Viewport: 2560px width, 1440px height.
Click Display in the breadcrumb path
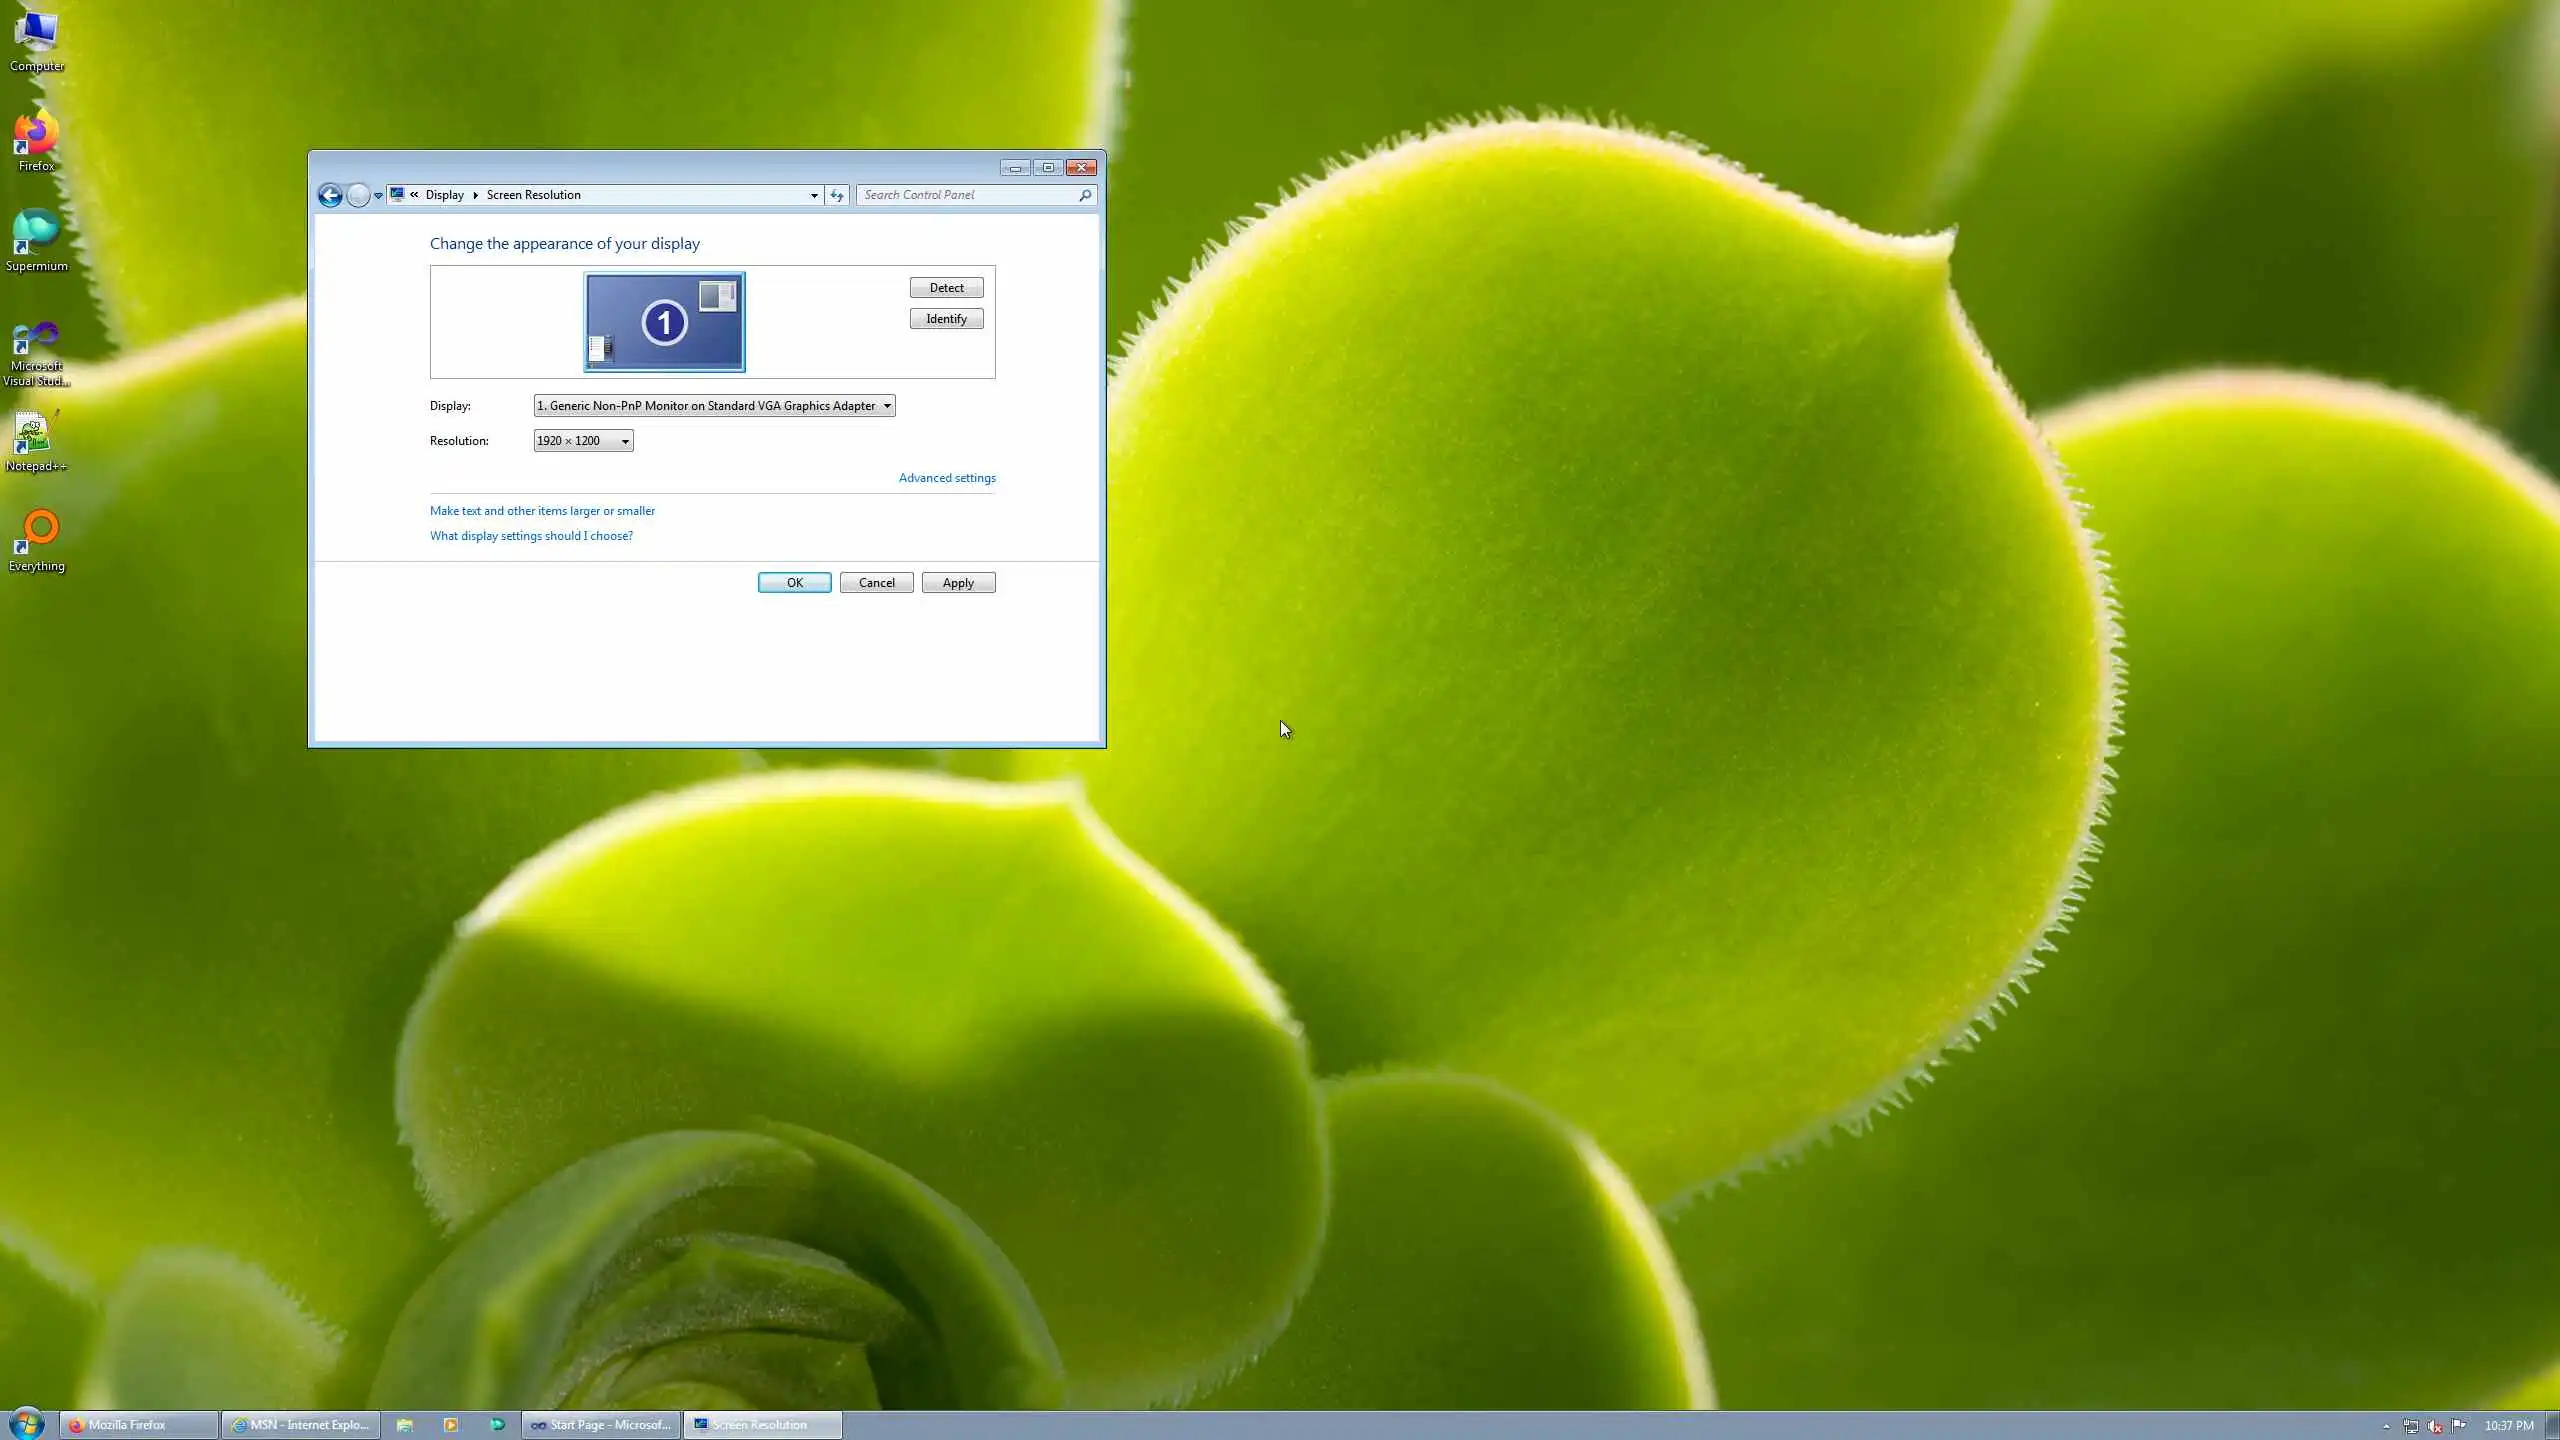444,195
